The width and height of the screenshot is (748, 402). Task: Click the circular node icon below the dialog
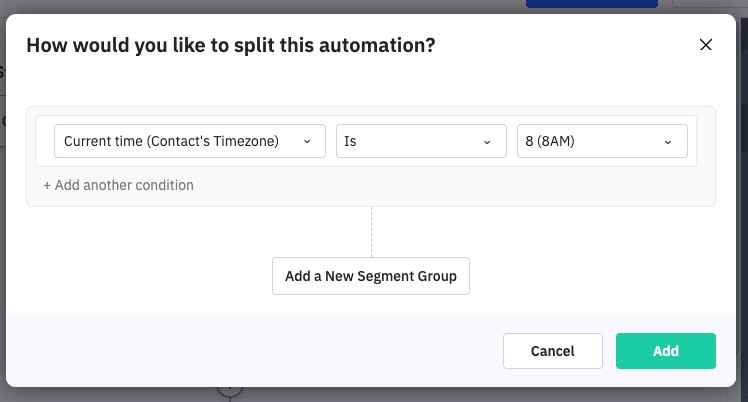point(230,393)
